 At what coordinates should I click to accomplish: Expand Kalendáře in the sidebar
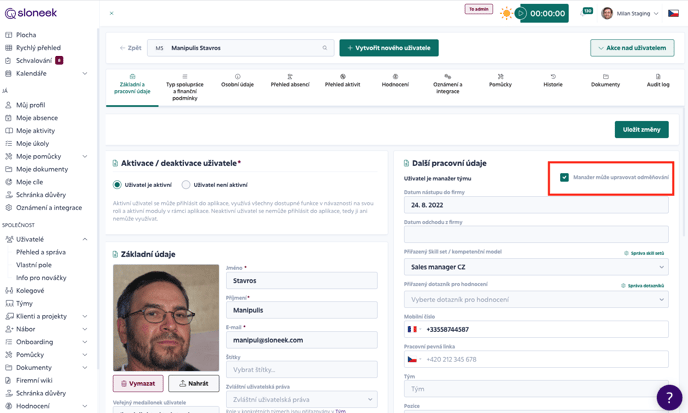click(x=85, y=73)
